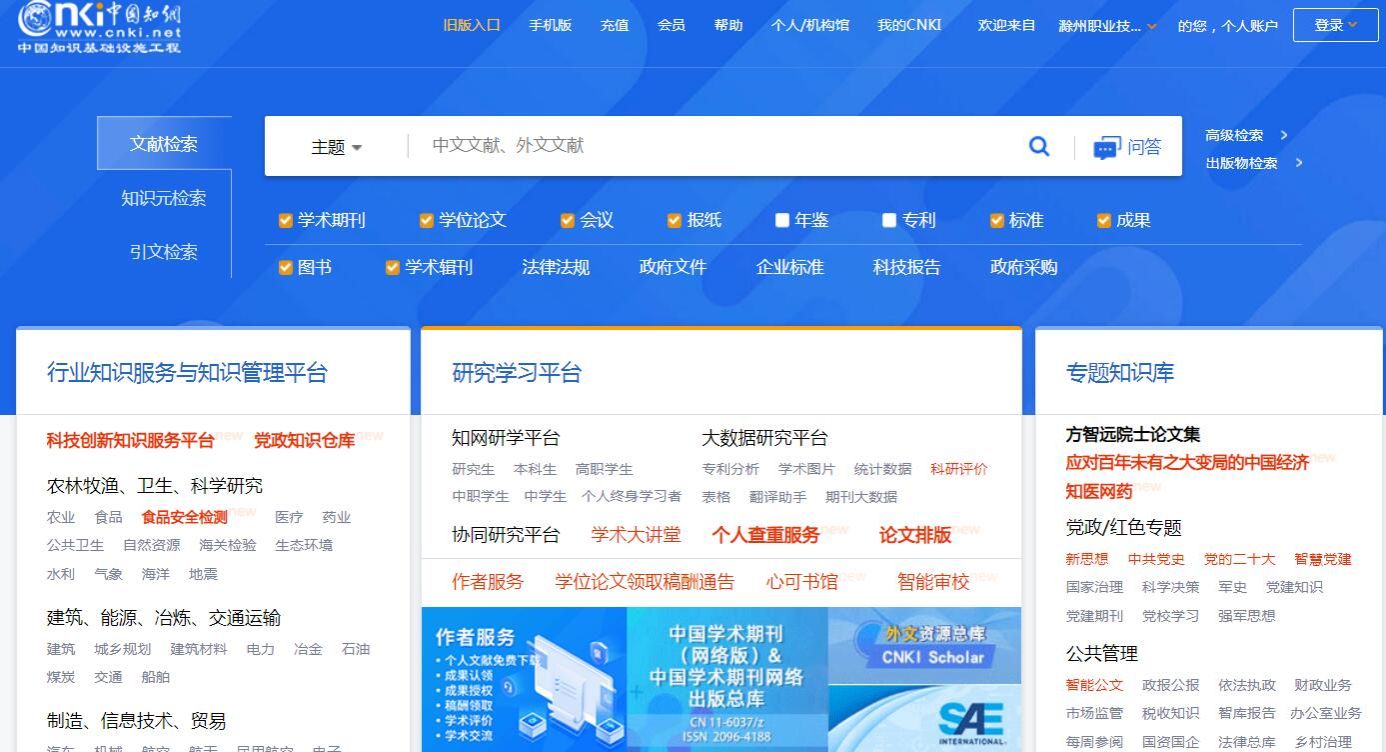Screen dimensions: 1386x752
Task: Open 个人查重服务 link
Action: (765, 535)
